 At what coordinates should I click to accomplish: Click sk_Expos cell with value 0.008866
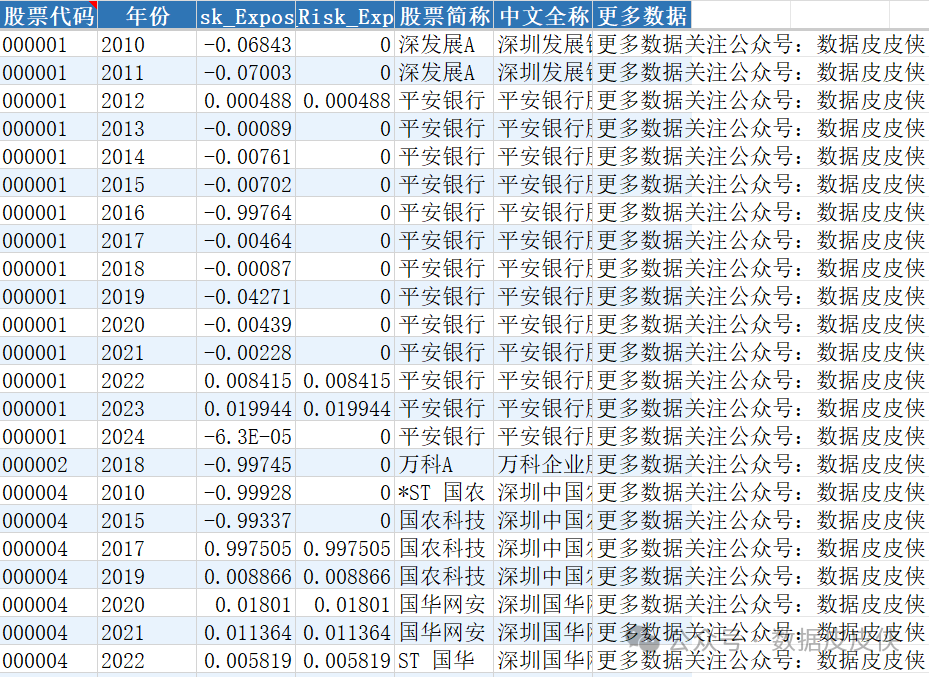(x=246, y=576)
